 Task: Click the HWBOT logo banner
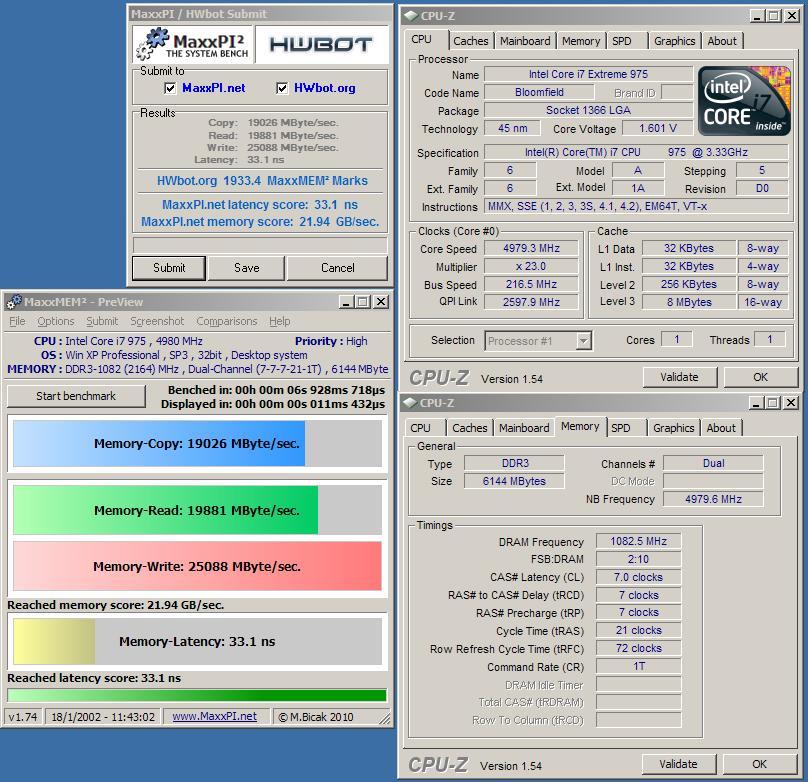321,45
